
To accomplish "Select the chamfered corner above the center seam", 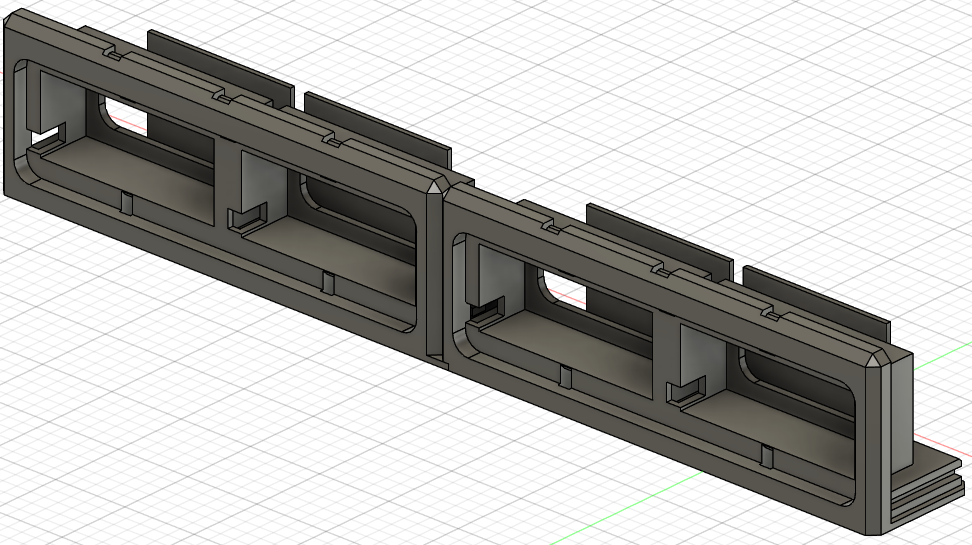I will click(x=436, y=187).
